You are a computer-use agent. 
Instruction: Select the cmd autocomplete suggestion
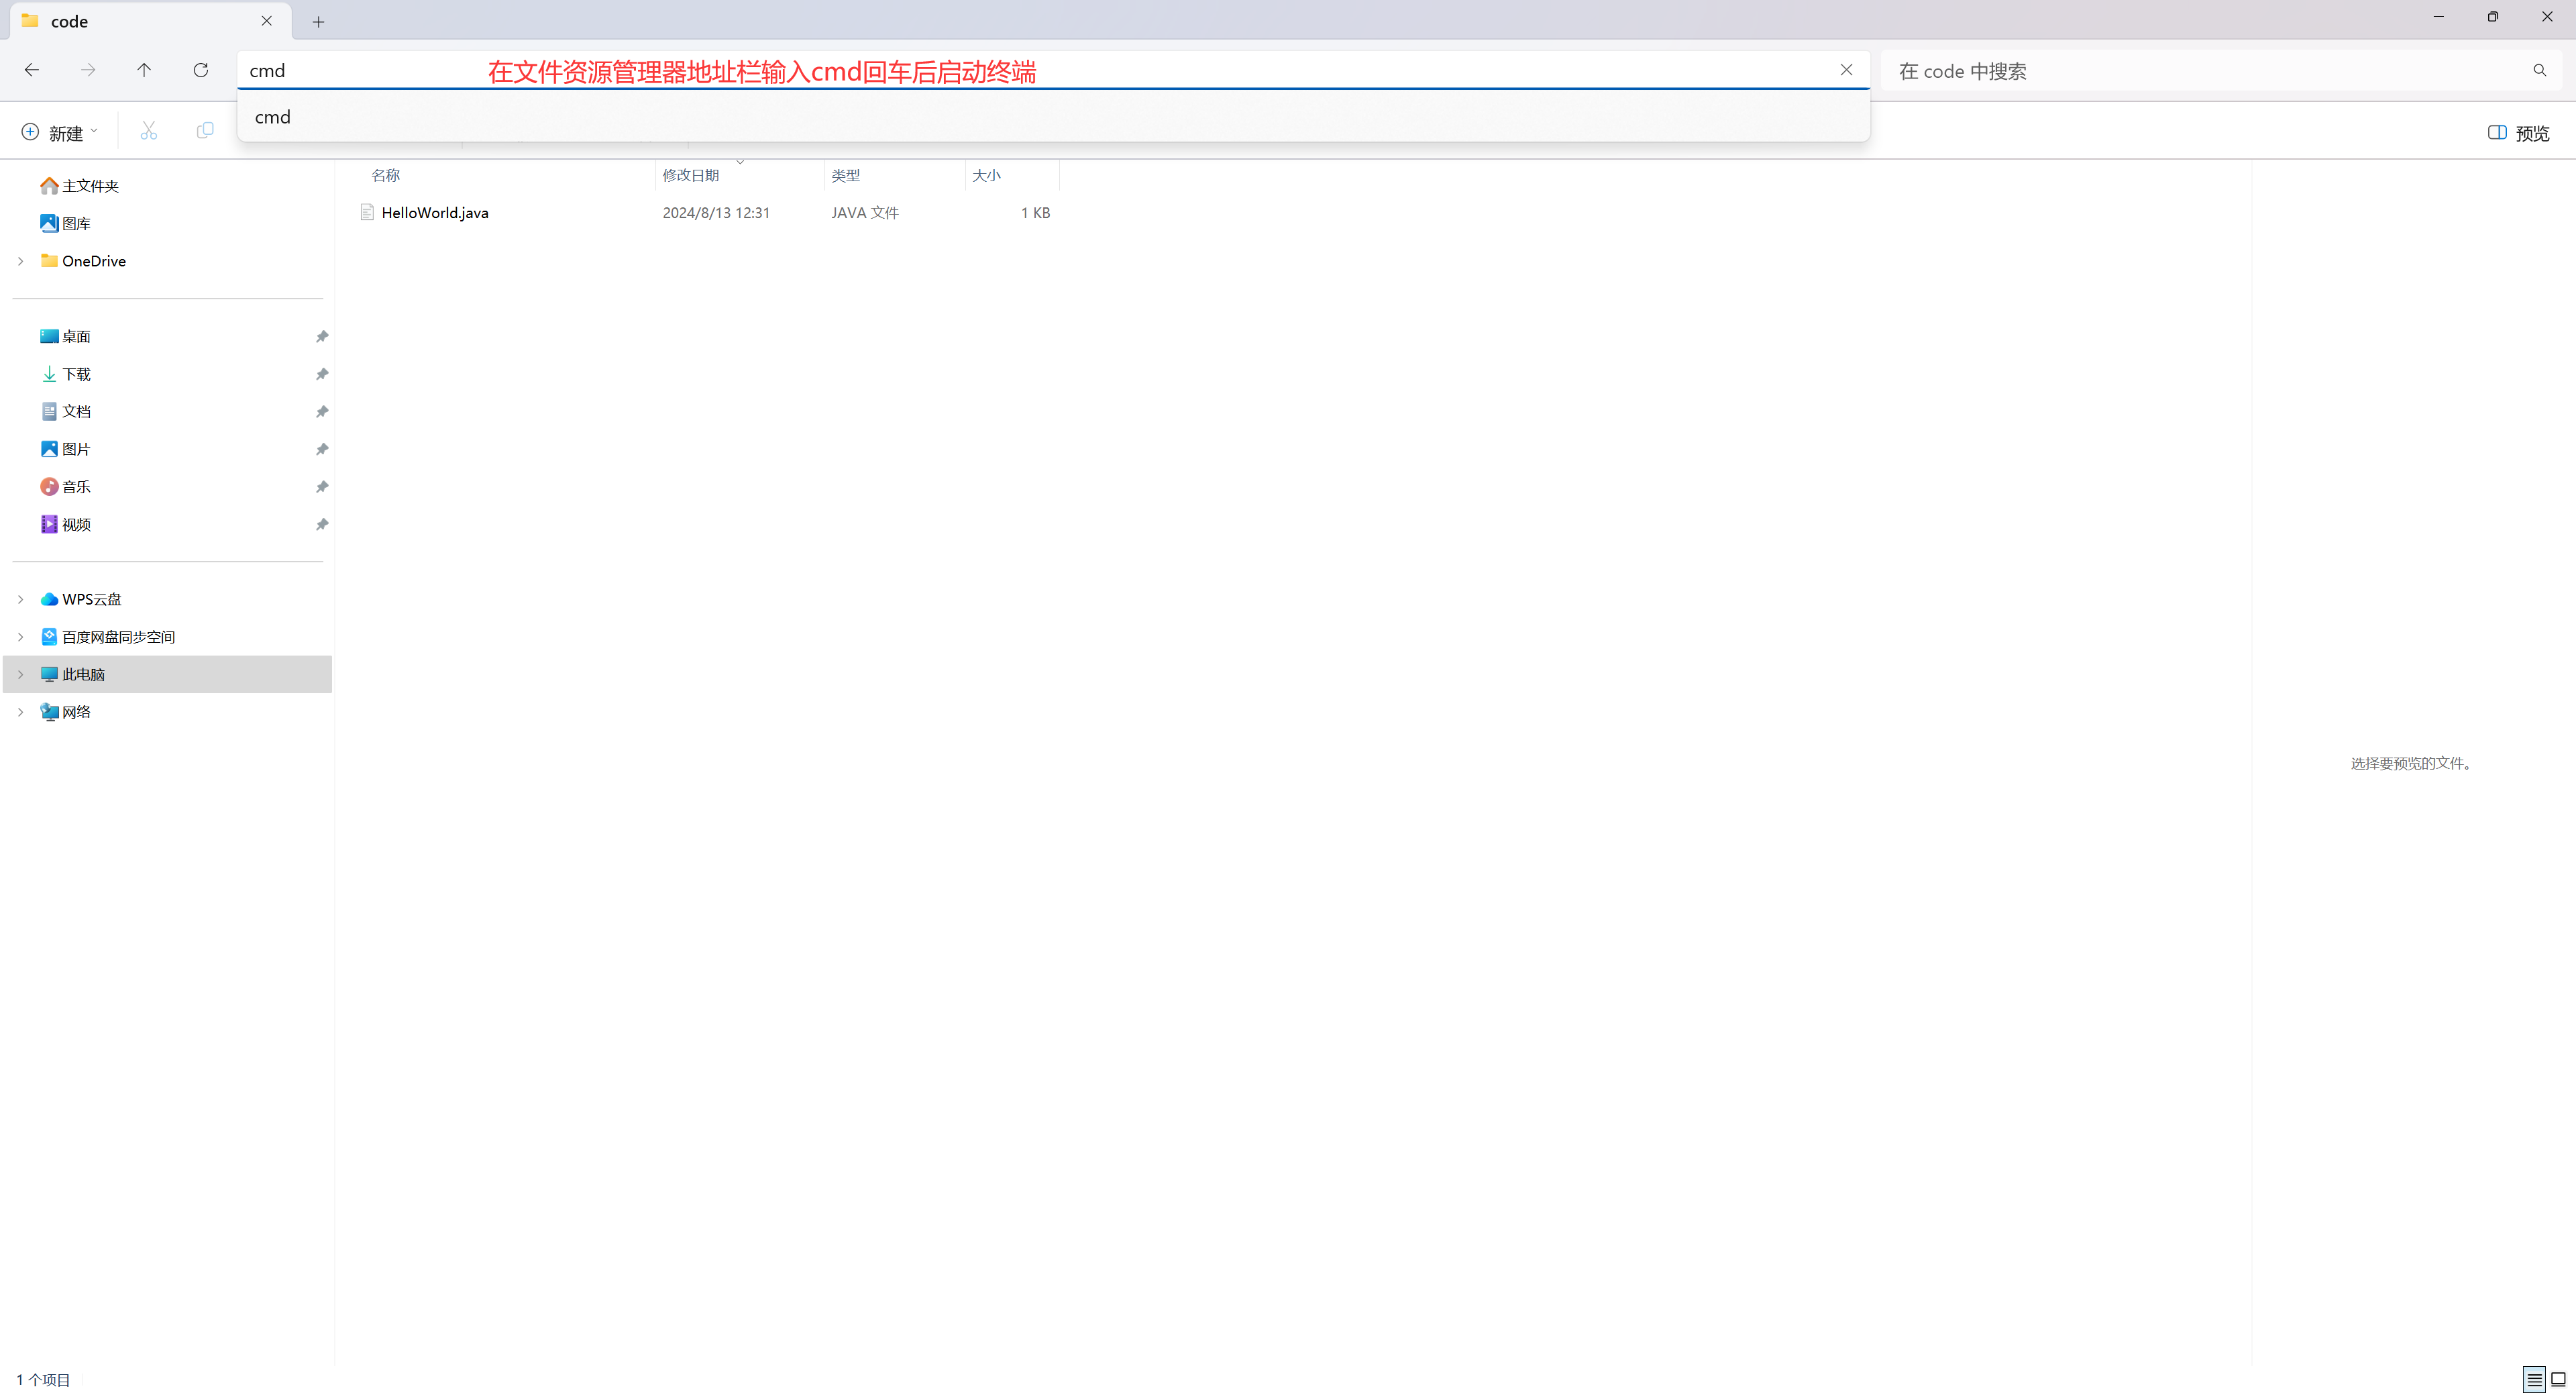tap(273, 117)
